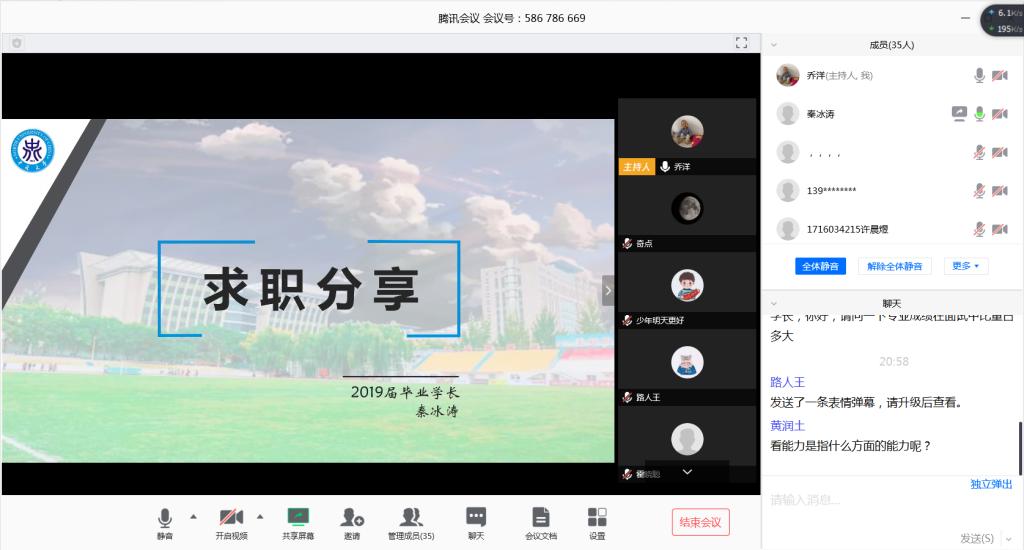1024x550 pixels.
Task: Click the fullscreen icon above the shared screen
Action: pyautogui.click(x=741, y=42)
